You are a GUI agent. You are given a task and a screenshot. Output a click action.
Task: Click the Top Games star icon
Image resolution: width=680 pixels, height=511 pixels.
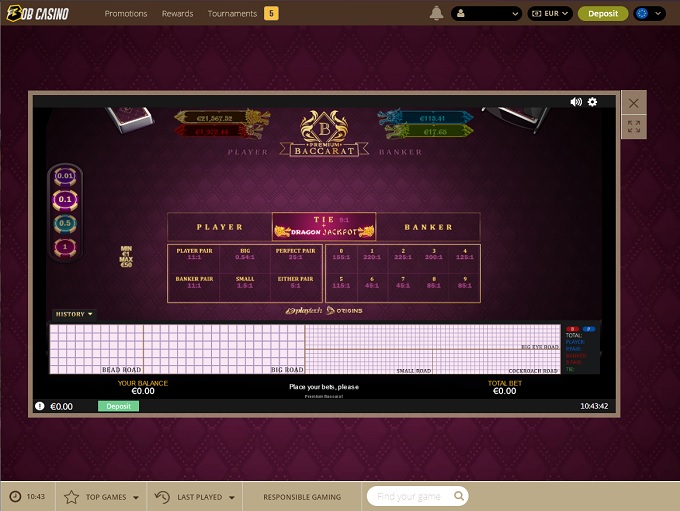click(x=71, y=496)
